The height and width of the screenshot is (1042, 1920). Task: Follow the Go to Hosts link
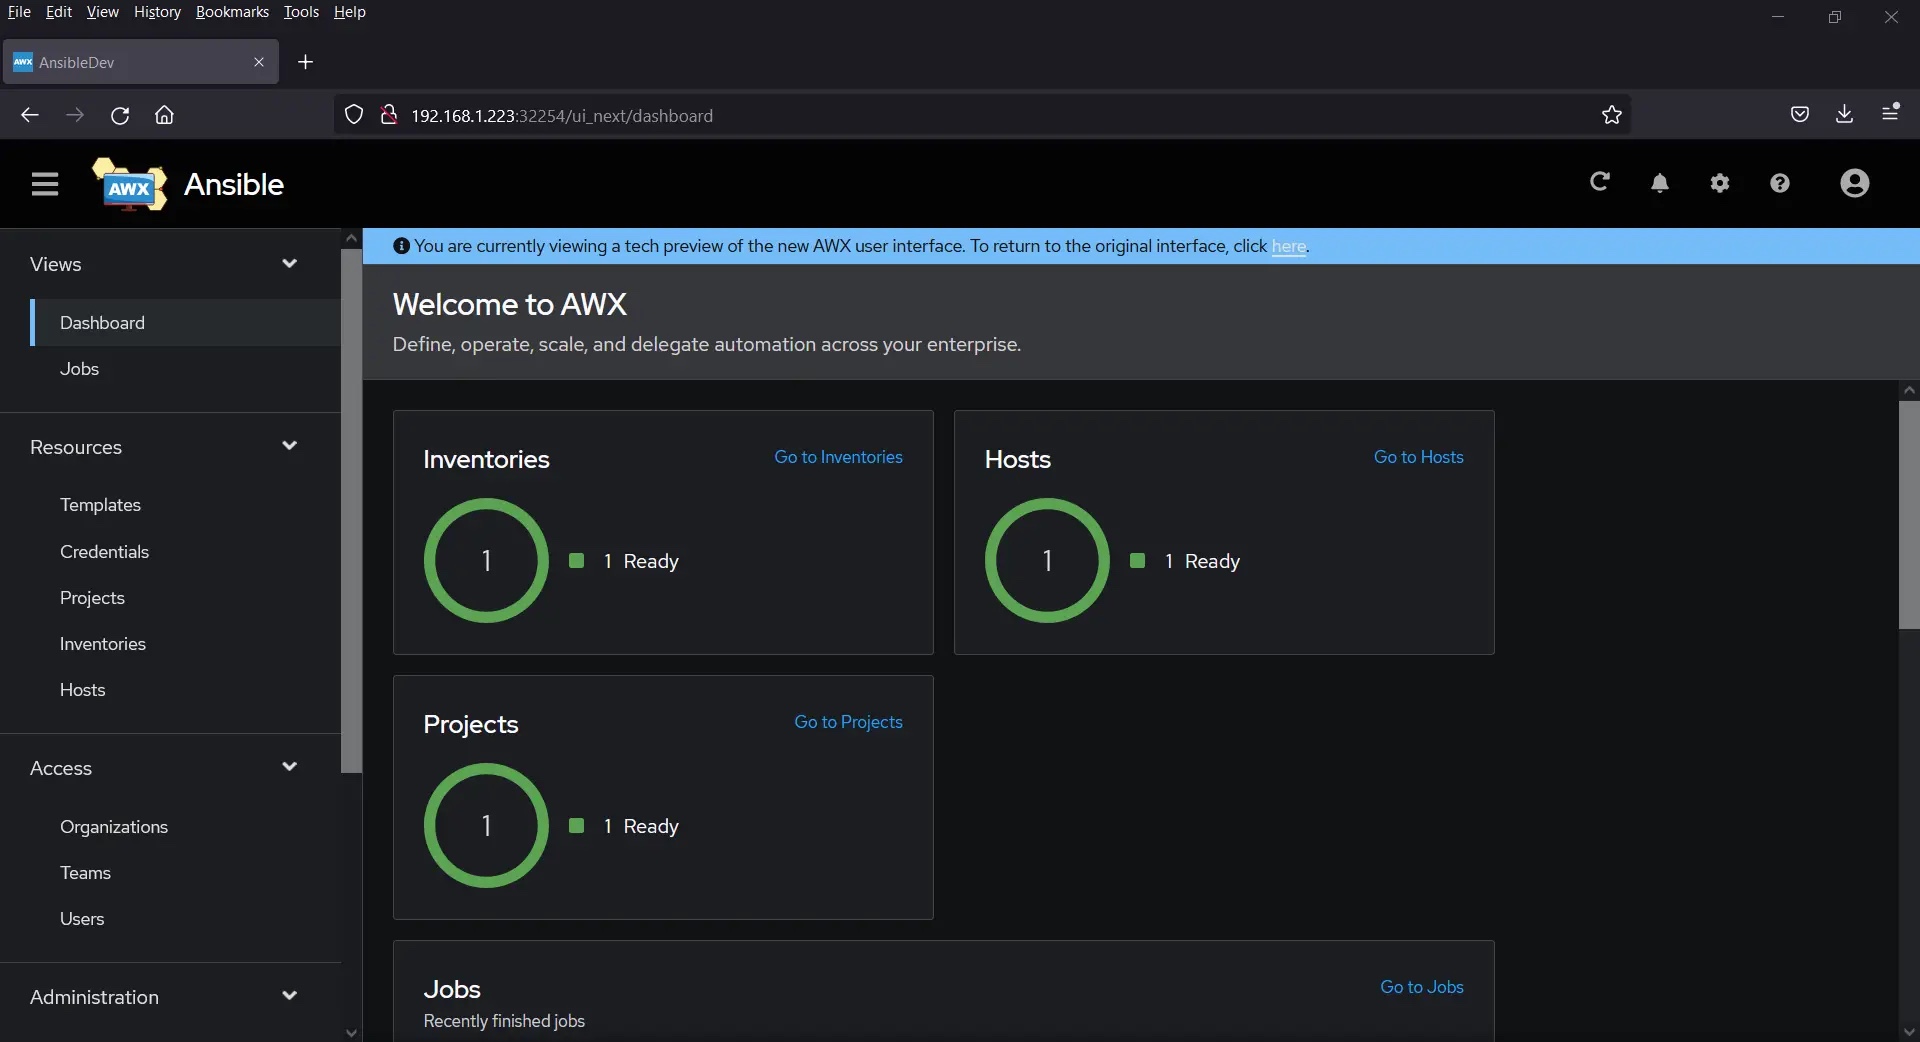(x=1418, y=457)
